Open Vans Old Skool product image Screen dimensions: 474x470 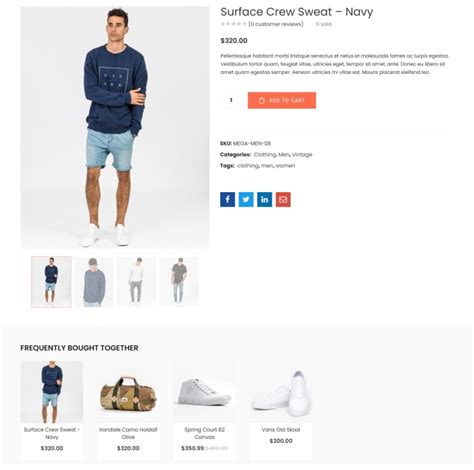point(281,391)
